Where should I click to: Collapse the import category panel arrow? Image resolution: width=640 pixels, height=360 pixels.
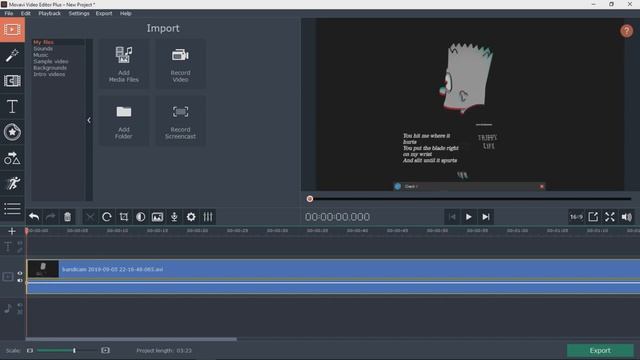point(89,120)
